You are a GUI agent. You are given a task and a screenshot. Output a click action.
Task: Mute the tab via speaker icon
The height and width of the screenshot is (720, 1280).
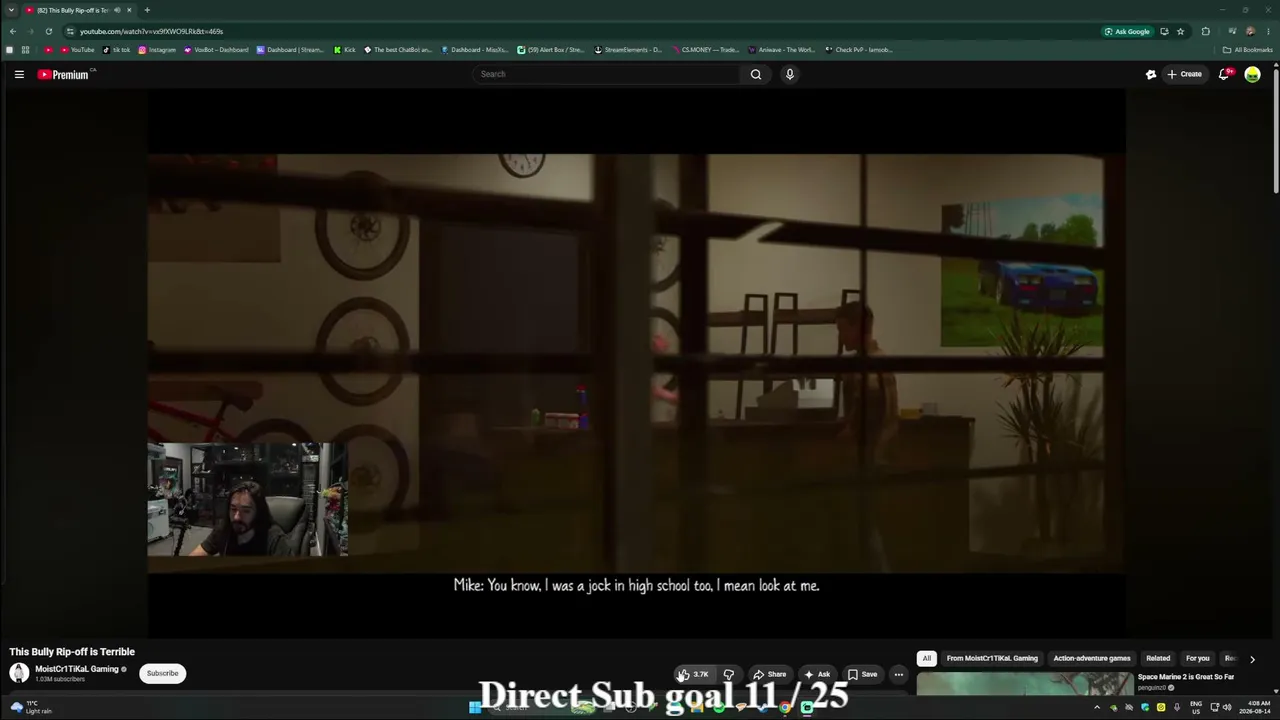[x=117, y=10]
